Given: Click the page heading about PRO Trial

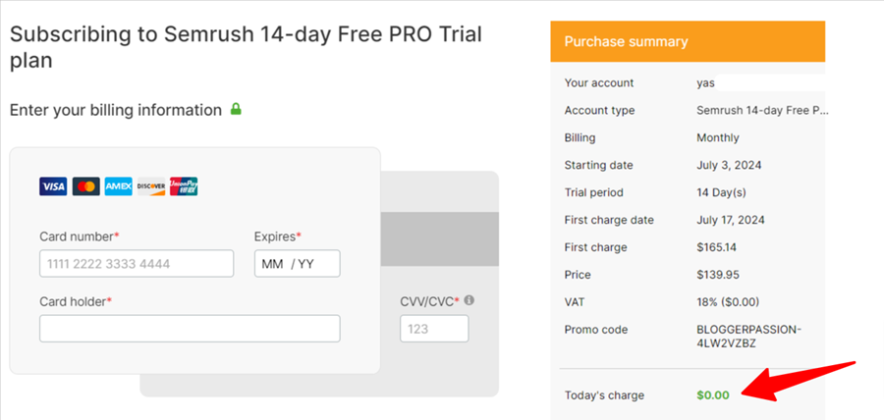Looking at the screenshot, I should [246, 47].
